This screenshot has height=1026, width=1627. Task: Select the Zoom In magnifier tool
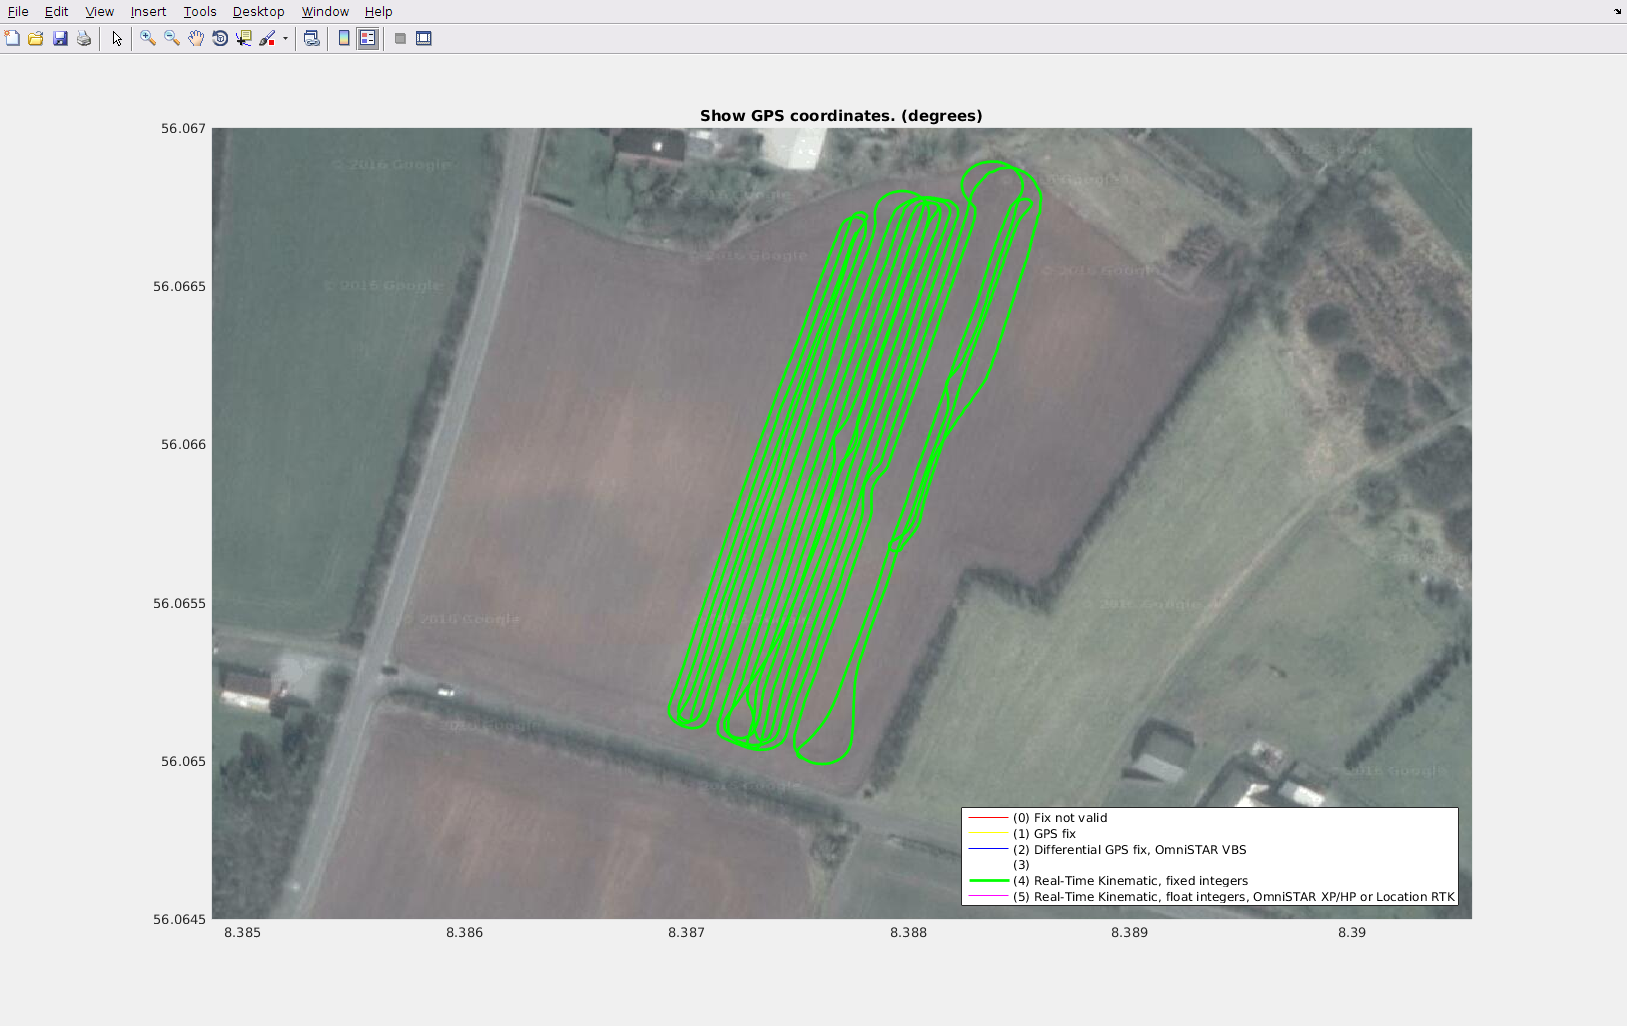coord(148,38)
